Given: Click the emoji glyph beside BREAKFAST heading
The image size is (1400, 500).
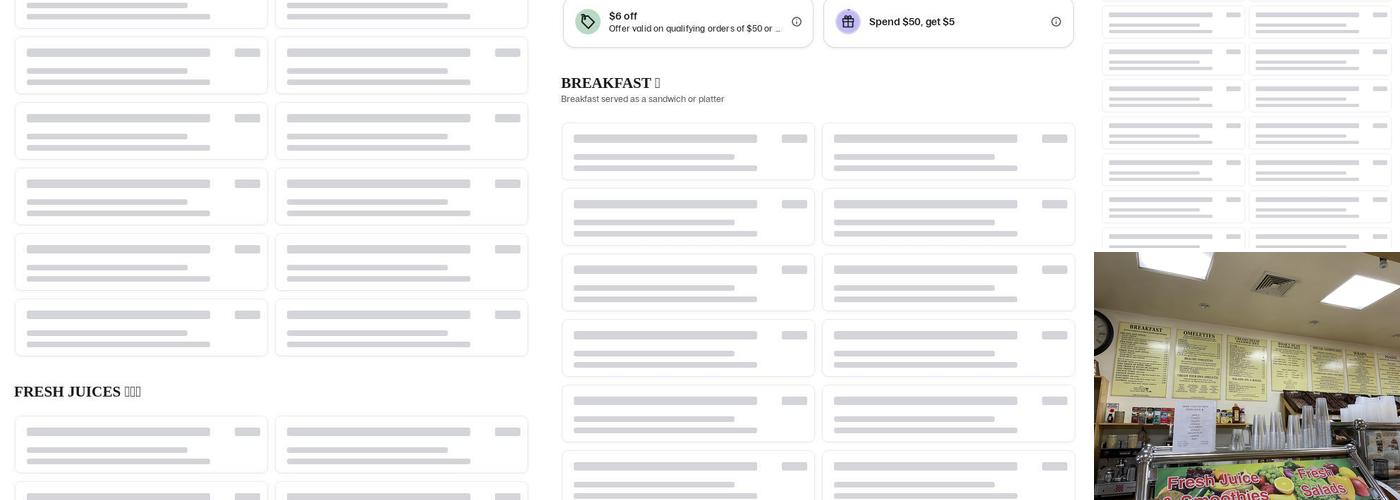Looking at the screenshot, I should pyautogui.click(x=657, y=83).
